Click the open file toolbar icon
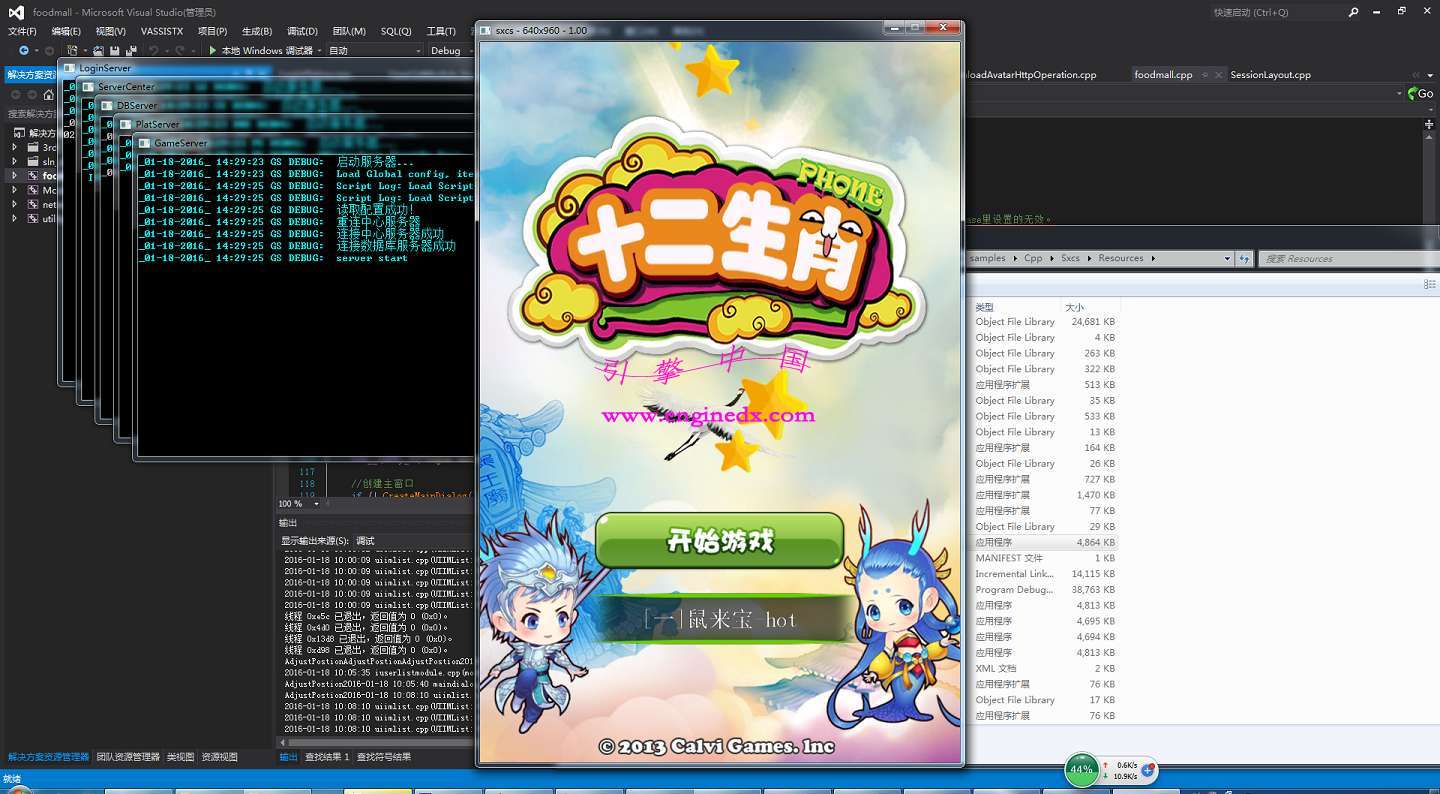 point(99,50)
